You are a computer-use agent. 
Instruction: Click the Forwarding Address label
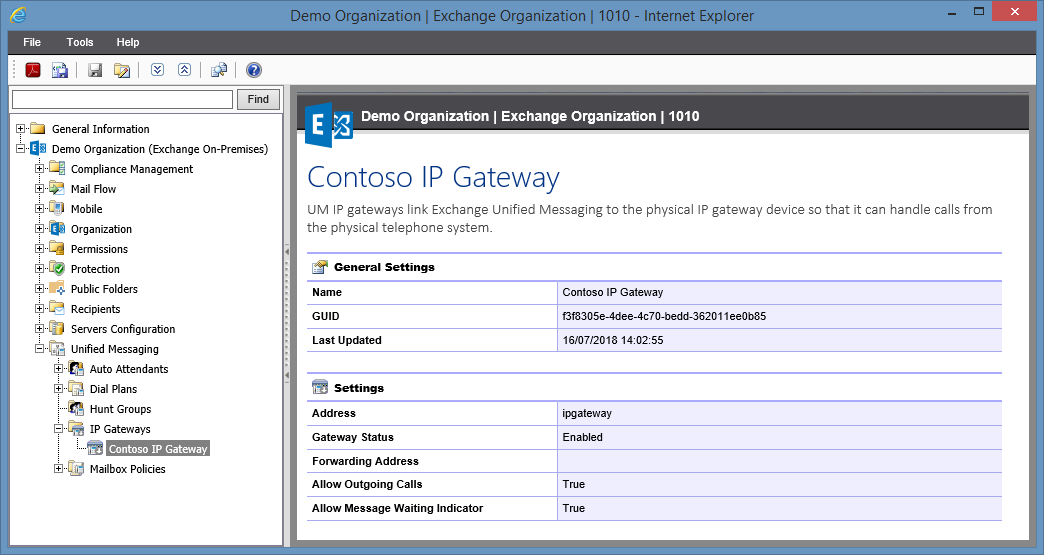365,461
